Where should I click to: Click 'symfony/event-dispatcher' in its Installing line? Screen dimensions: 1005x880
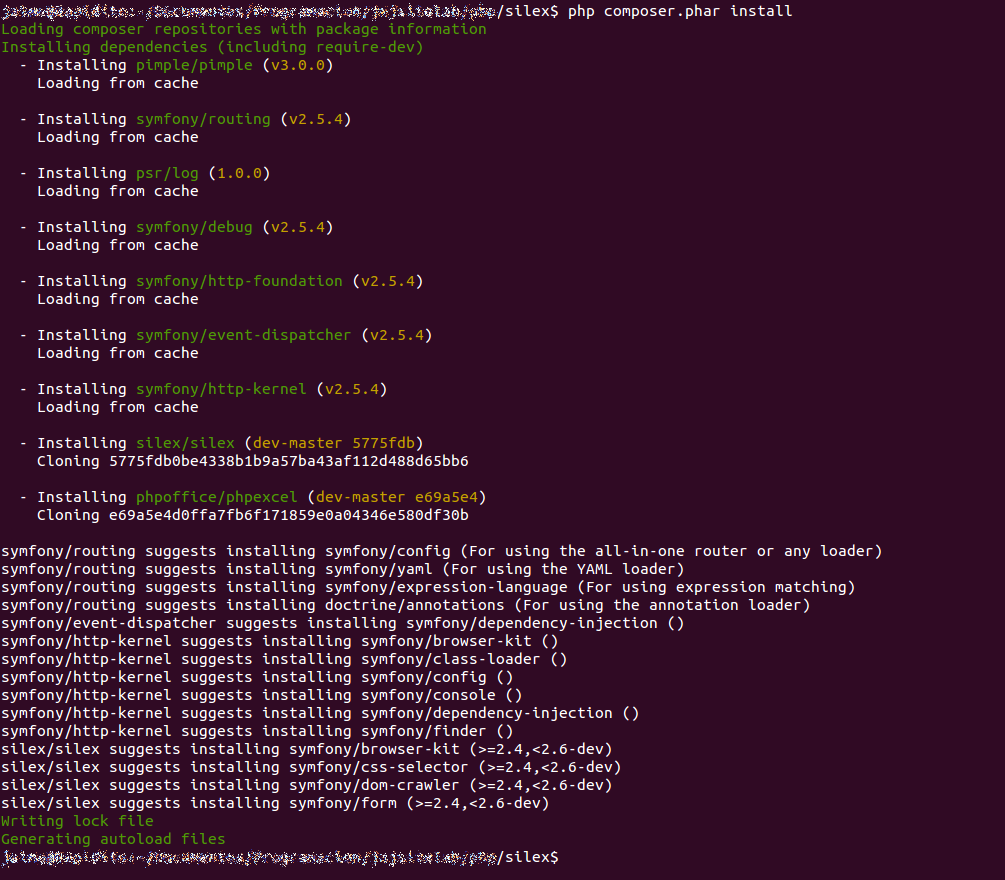tap(244, 334)
